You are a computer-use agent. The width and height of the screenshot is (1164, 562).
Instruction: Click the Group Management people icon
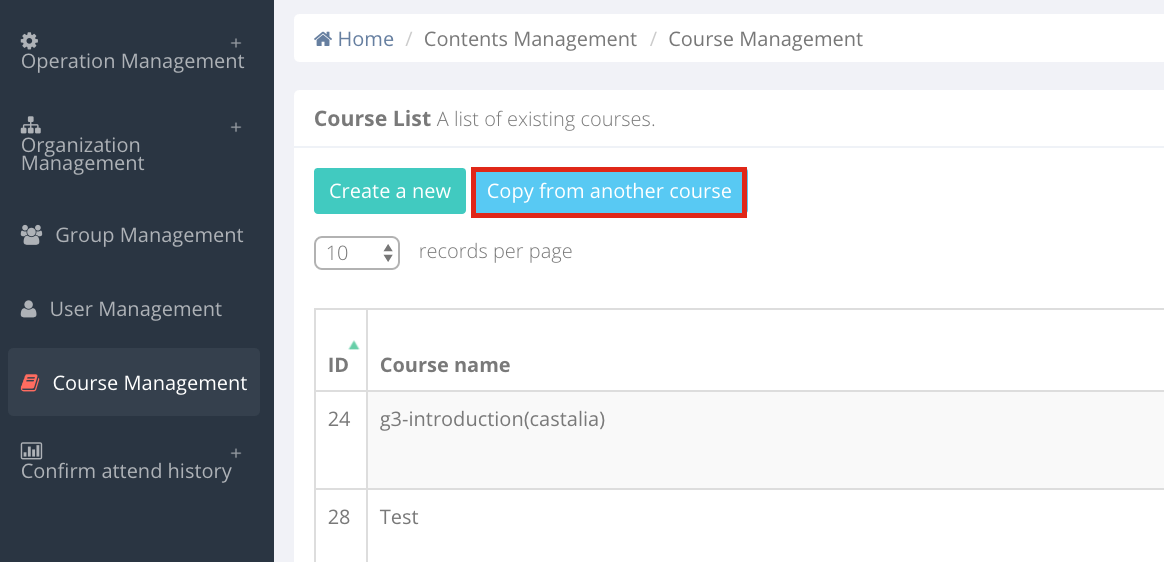pos(31,235)
